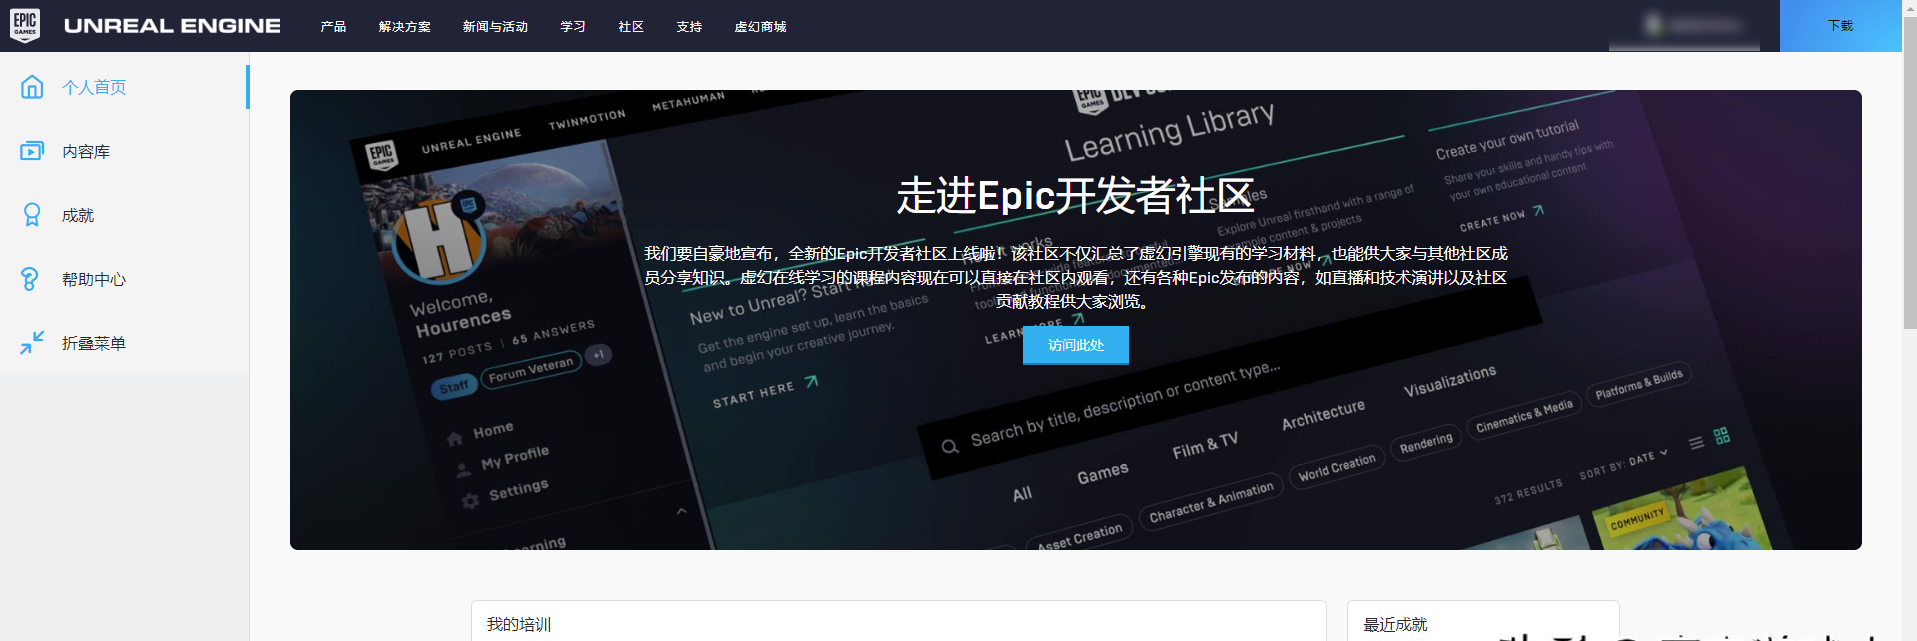
Task: Click the 走进Epic开发者社区 banner heading
Action: (x=1076, y=195)
